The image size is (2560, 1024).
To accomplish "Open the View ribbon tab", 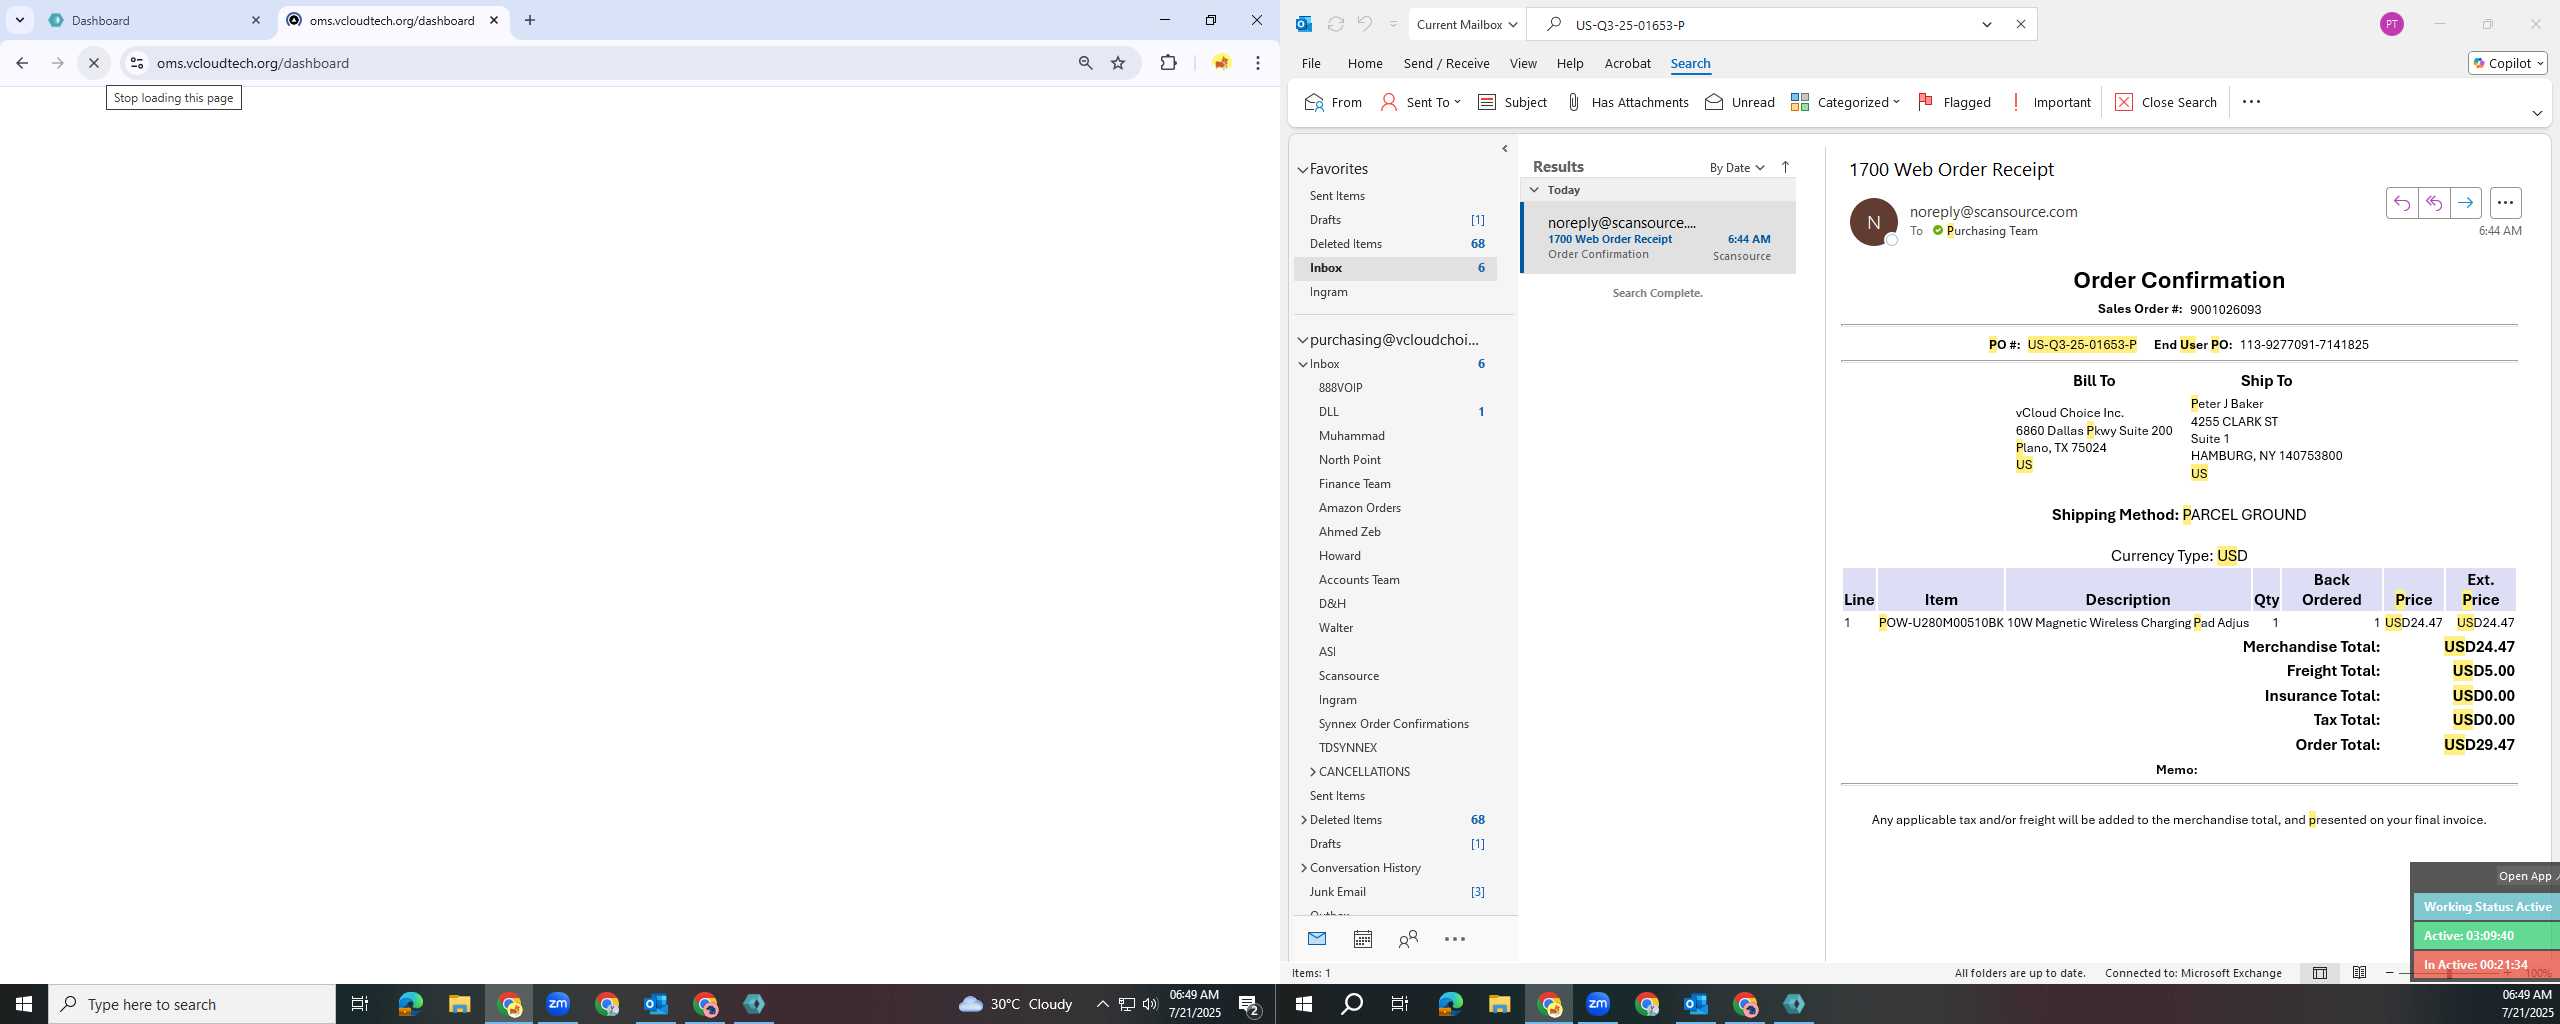I will [x=1522, y=63].
